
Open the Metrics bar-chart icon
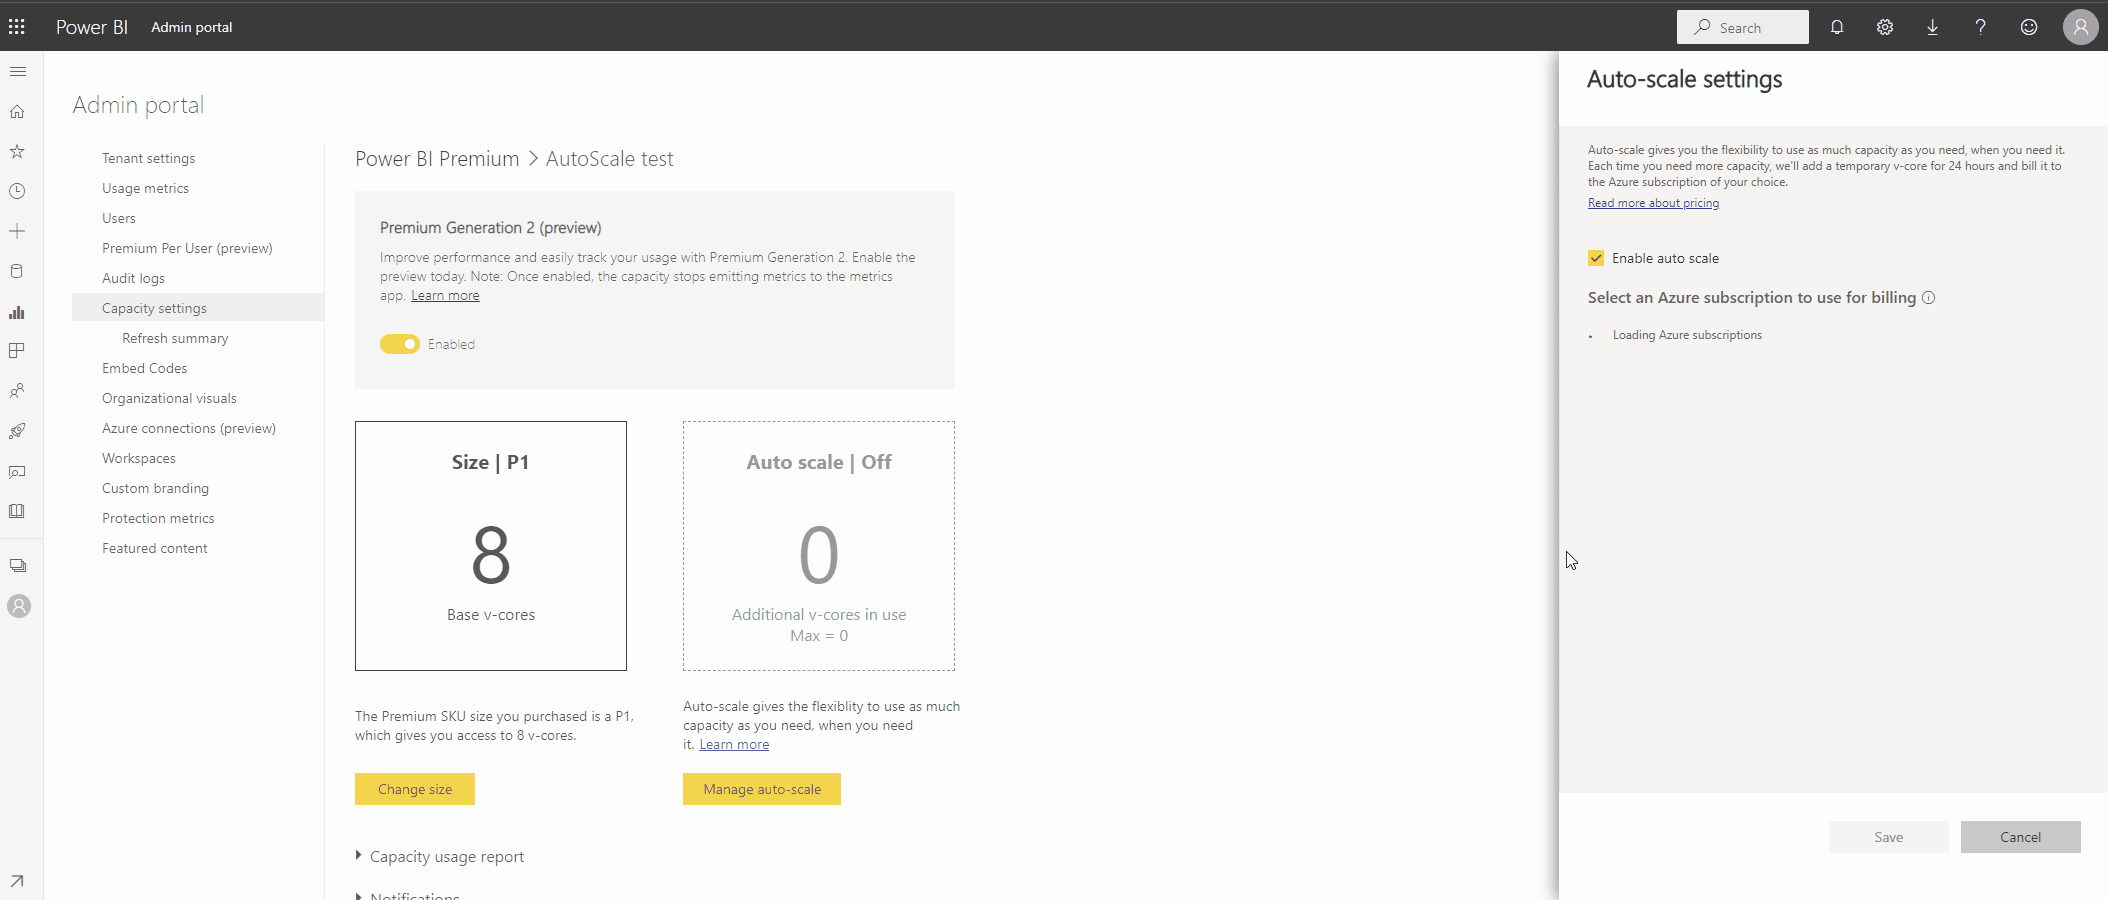pyautogui.click(x=17, y=312)
